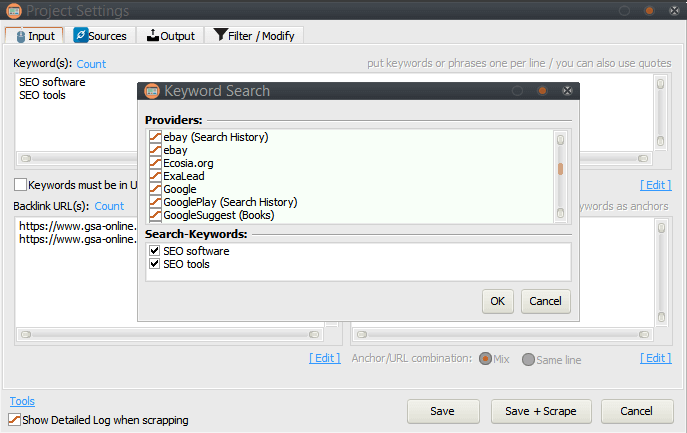The height and width of the screenshot is (433, 687).
Task: Click the Count link next to Backlink URL(s)
Action: click(109, 206)
